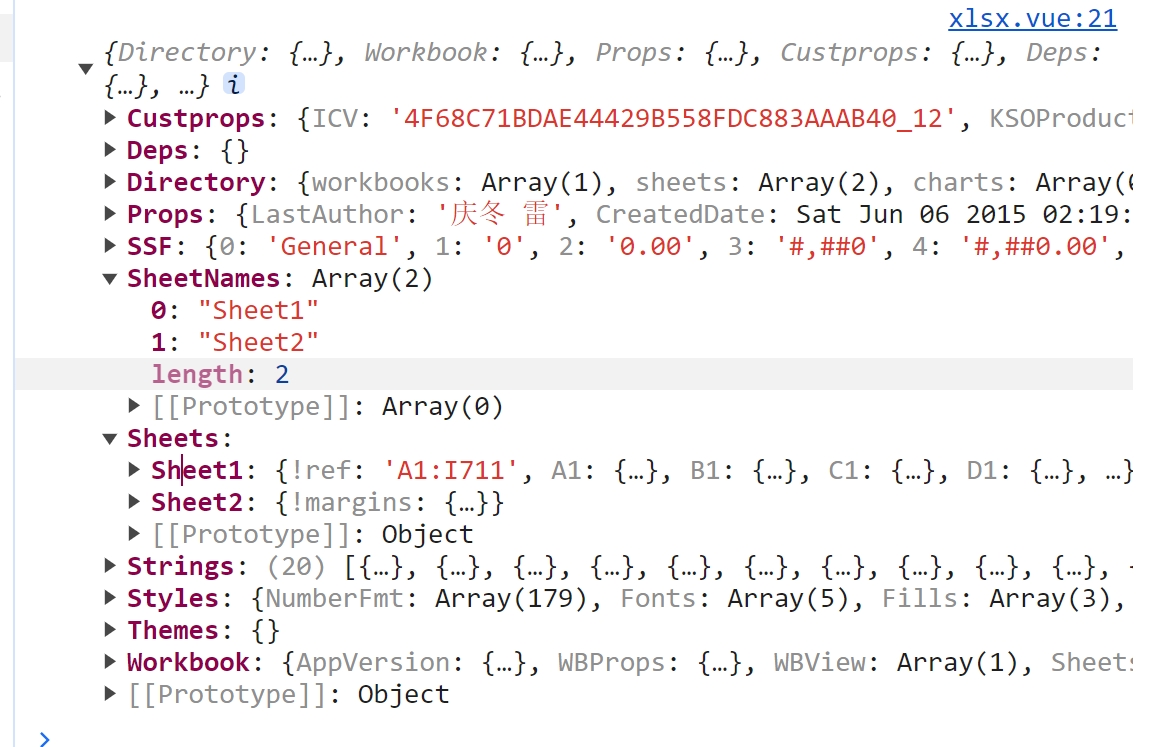Screen dimensions: 1167x747
Task: Expand Sheet1 with ref A1:I711
Action: point(135,470)
